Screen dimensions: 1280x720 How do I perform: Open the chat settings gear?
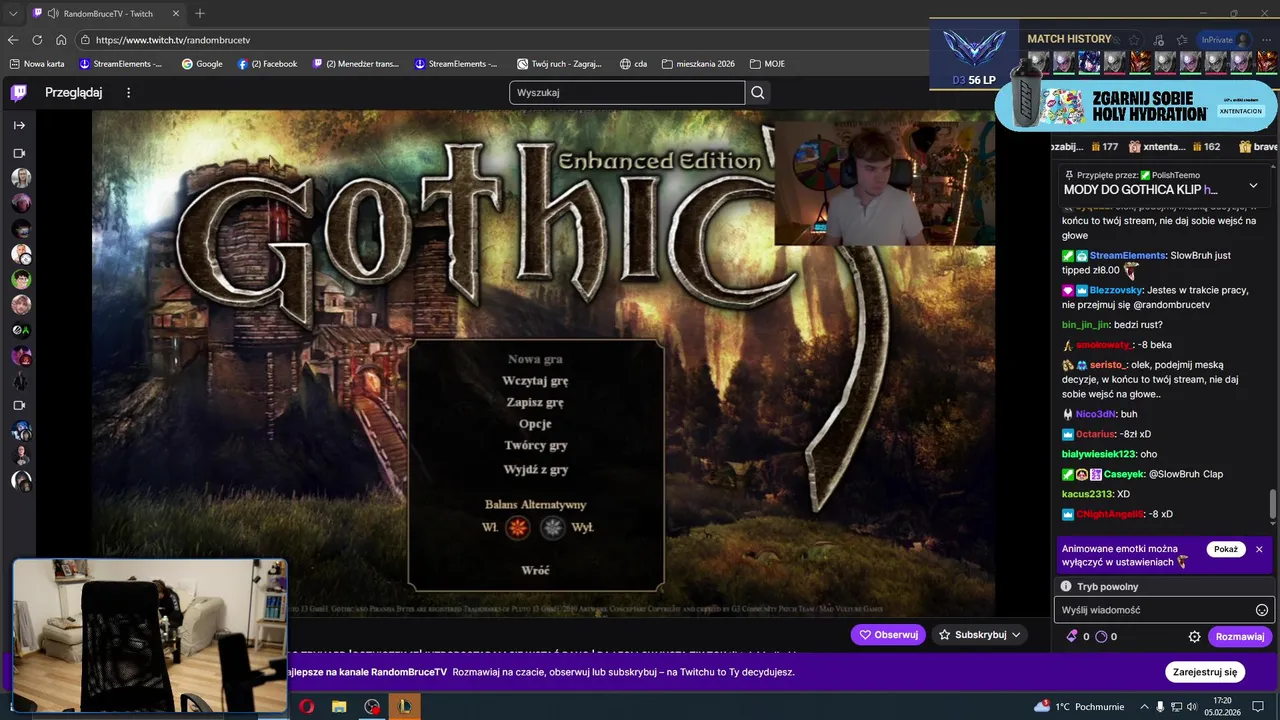click(x=1194, y=636)
